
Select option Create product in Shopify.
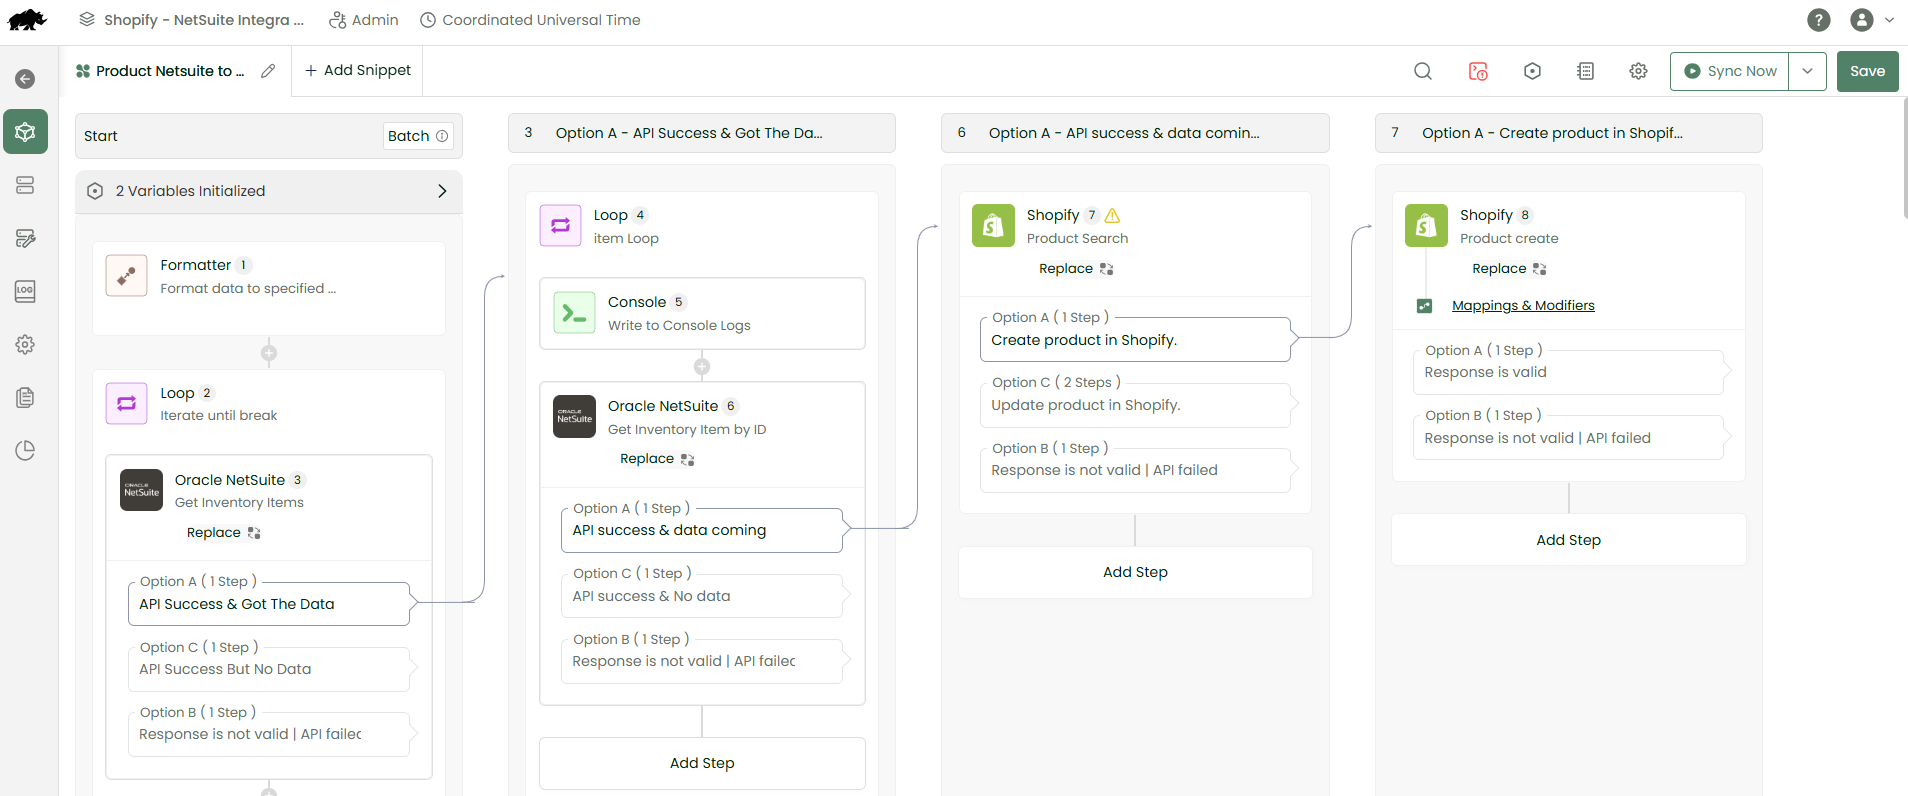1135,340
